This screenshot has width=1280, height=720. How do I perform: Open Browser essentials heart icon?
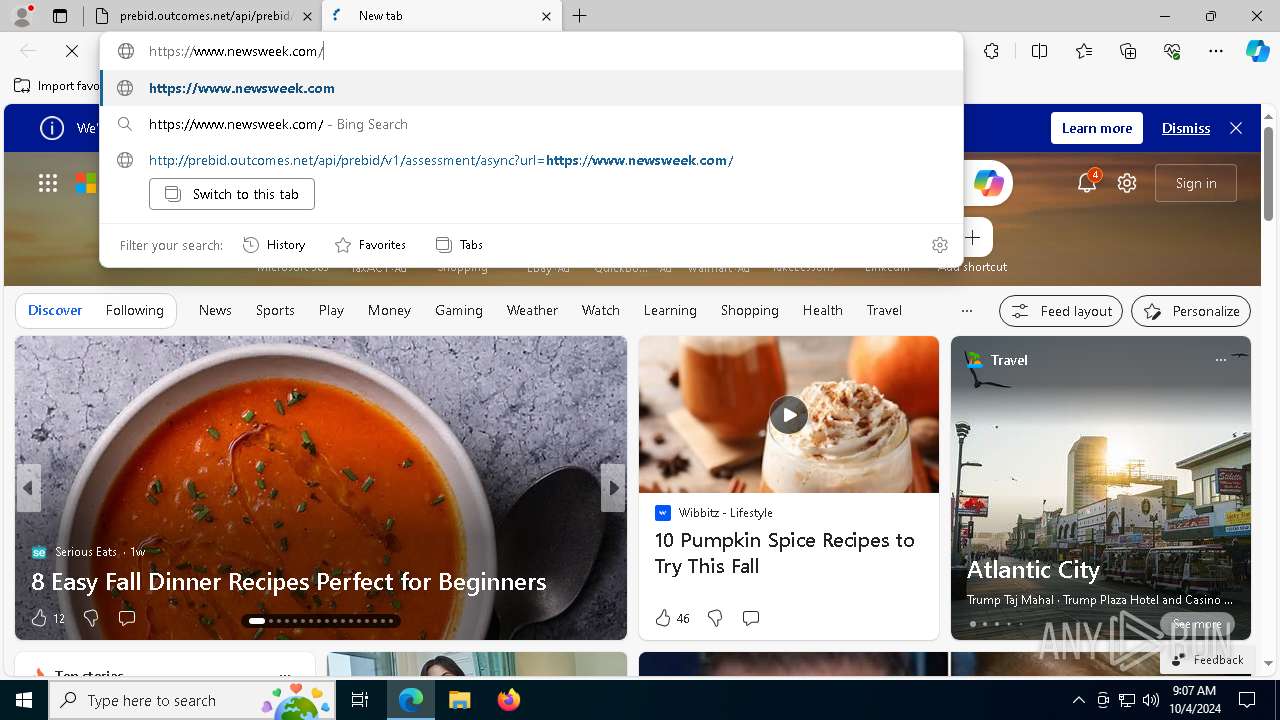1172,51
